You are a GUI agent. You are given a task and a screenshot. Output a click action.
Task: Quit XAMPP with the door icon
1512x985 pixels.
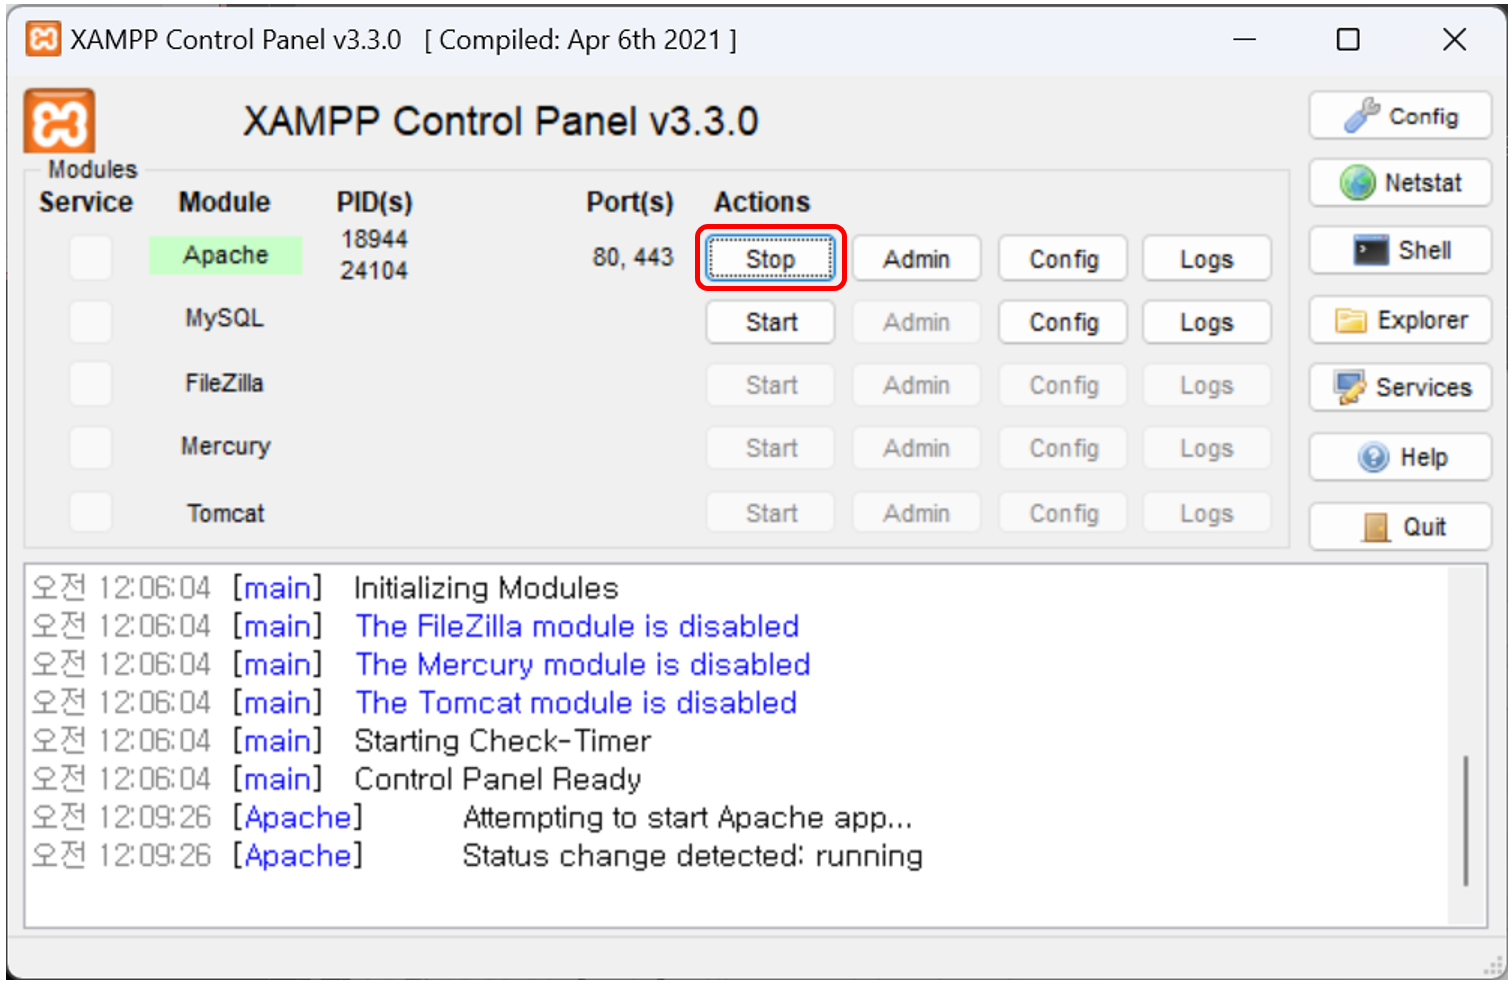tap(1400, 526)
